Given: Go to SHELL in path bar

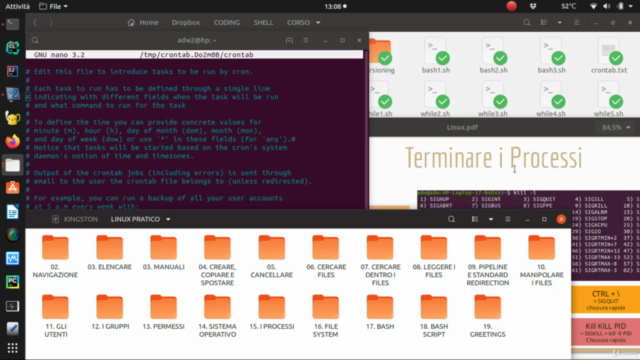Looking at the screenshot, I should [263, 22].
